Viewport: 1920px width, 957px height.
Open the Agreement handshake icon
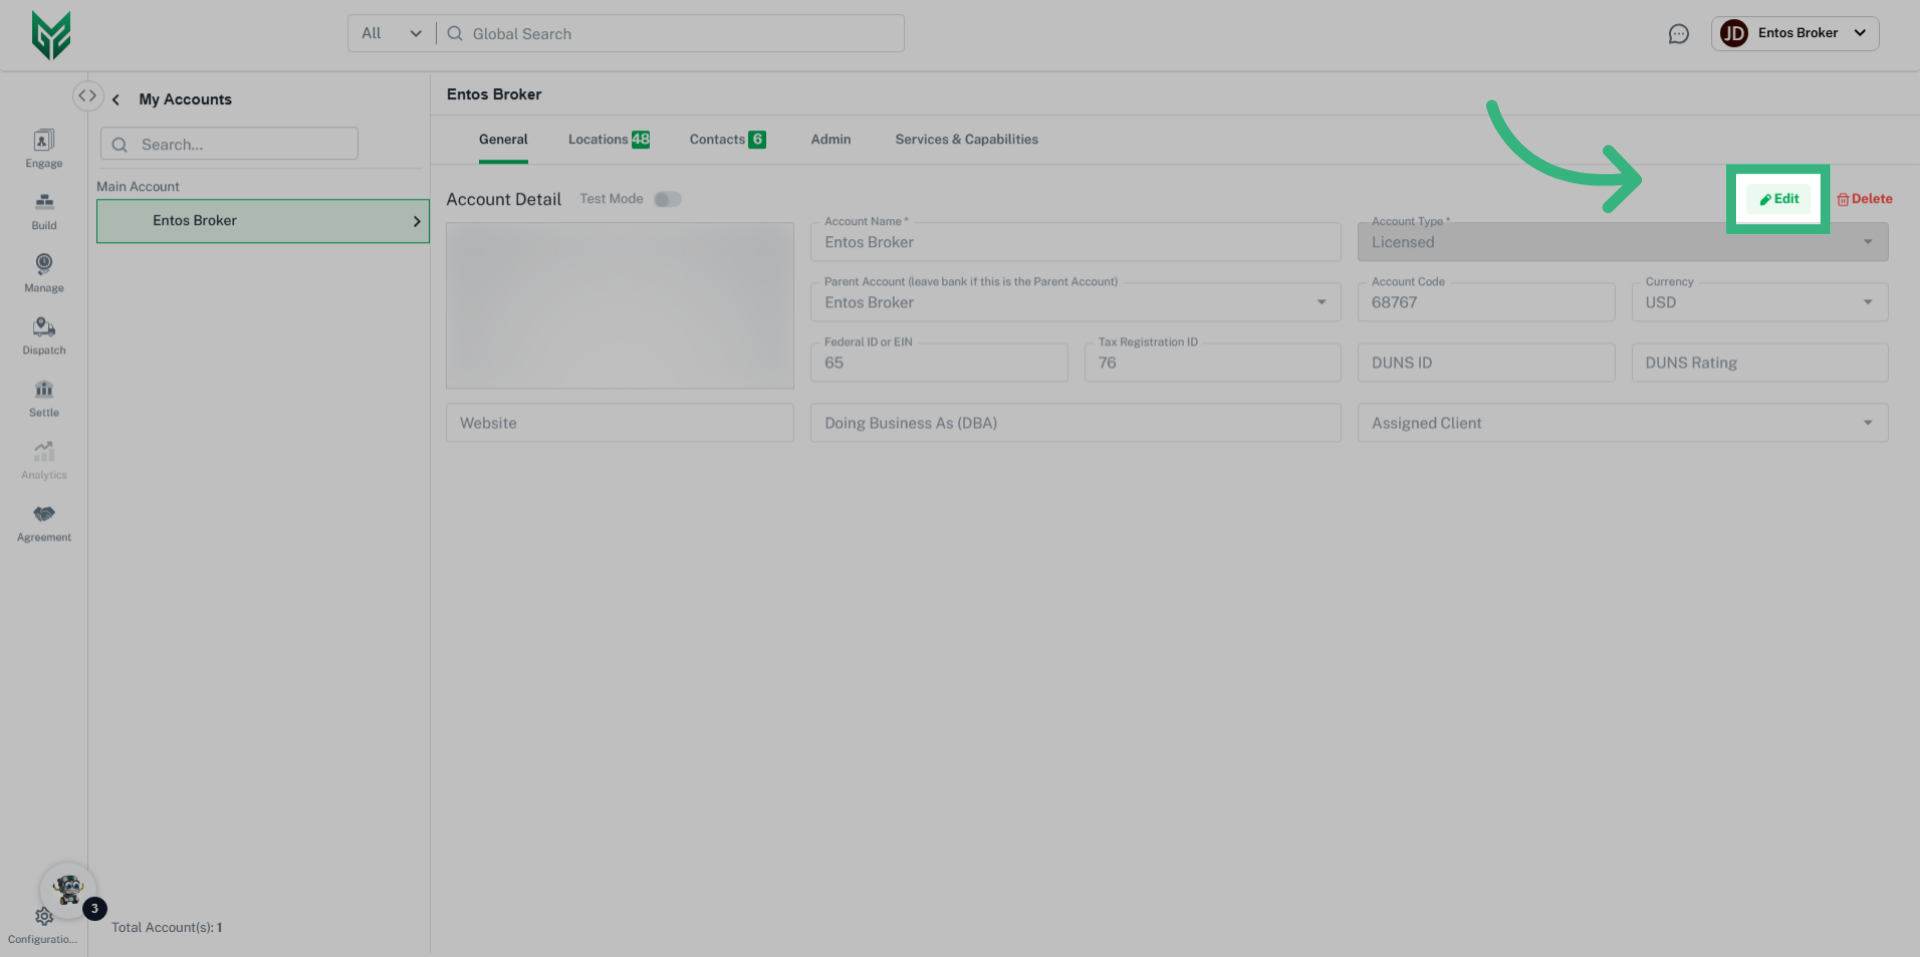[44, 515]
